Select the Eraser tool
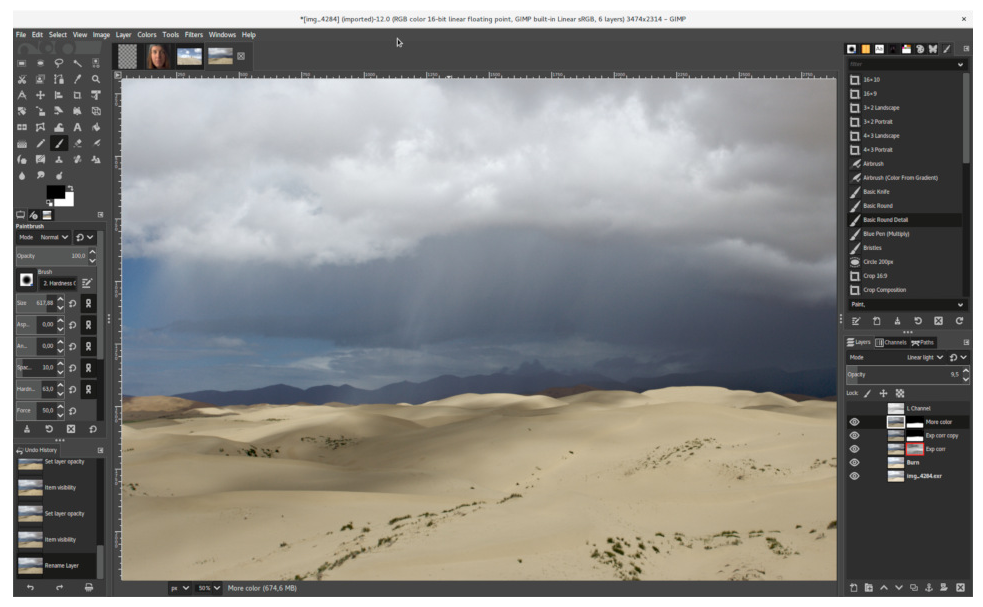The height and width of the screenshot is (607, 983). [77, 144]
